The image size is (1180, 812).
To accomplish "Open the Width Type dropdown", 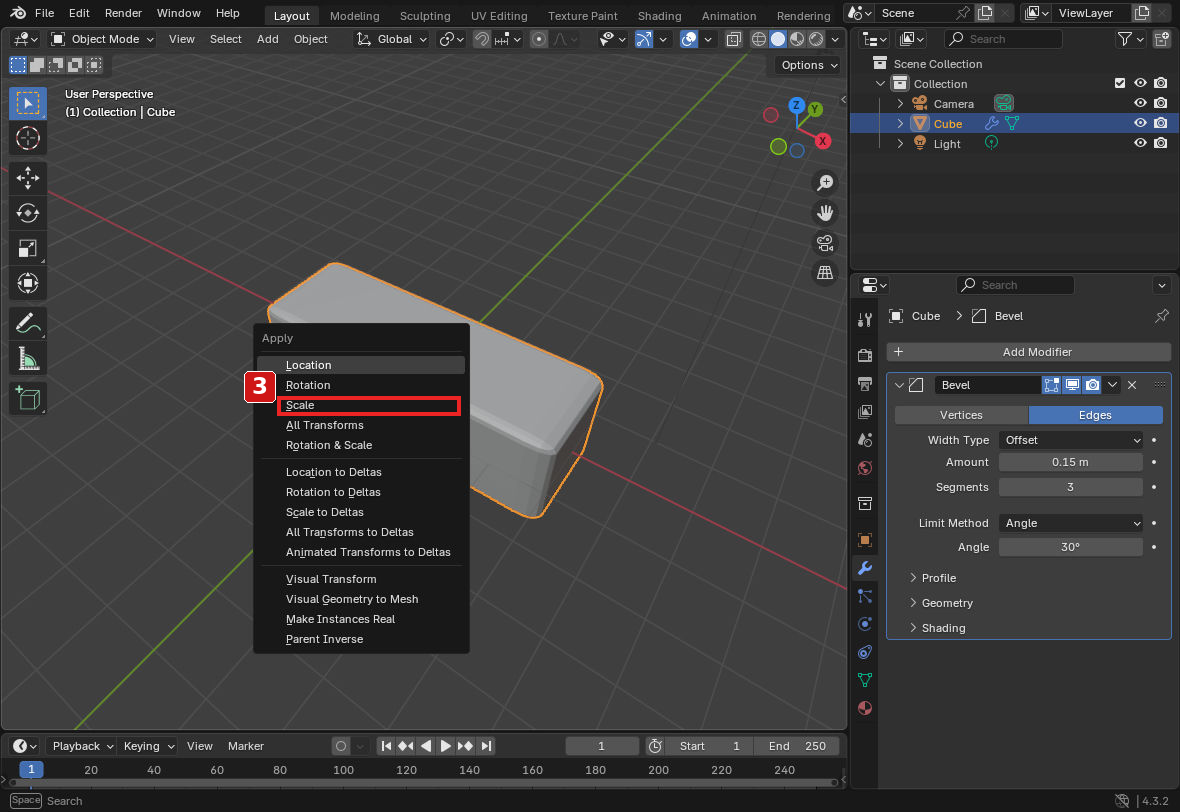I will (1070, 440).
